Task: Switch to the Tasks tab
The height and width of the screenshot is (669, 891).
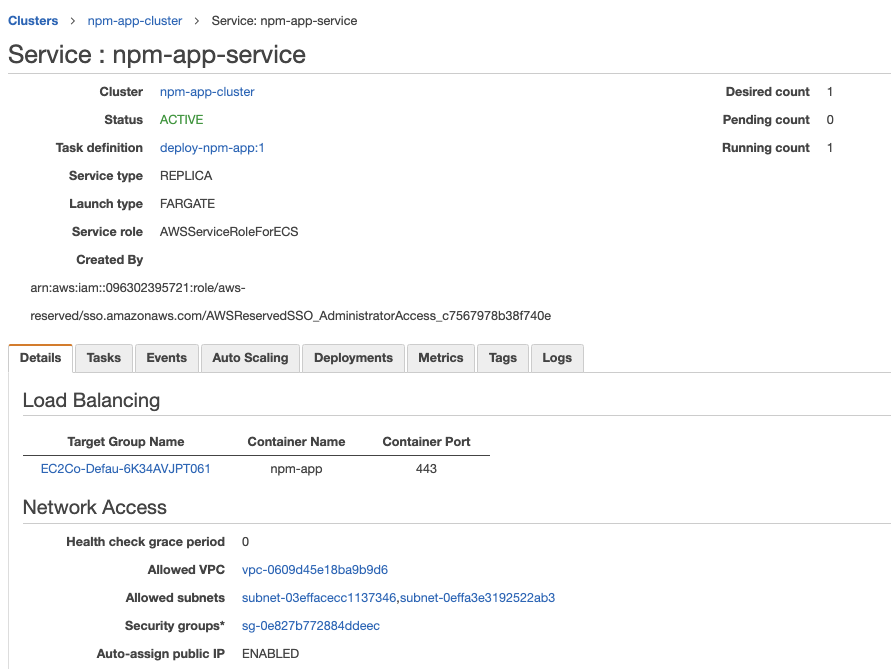Action: tap(103, 358)
